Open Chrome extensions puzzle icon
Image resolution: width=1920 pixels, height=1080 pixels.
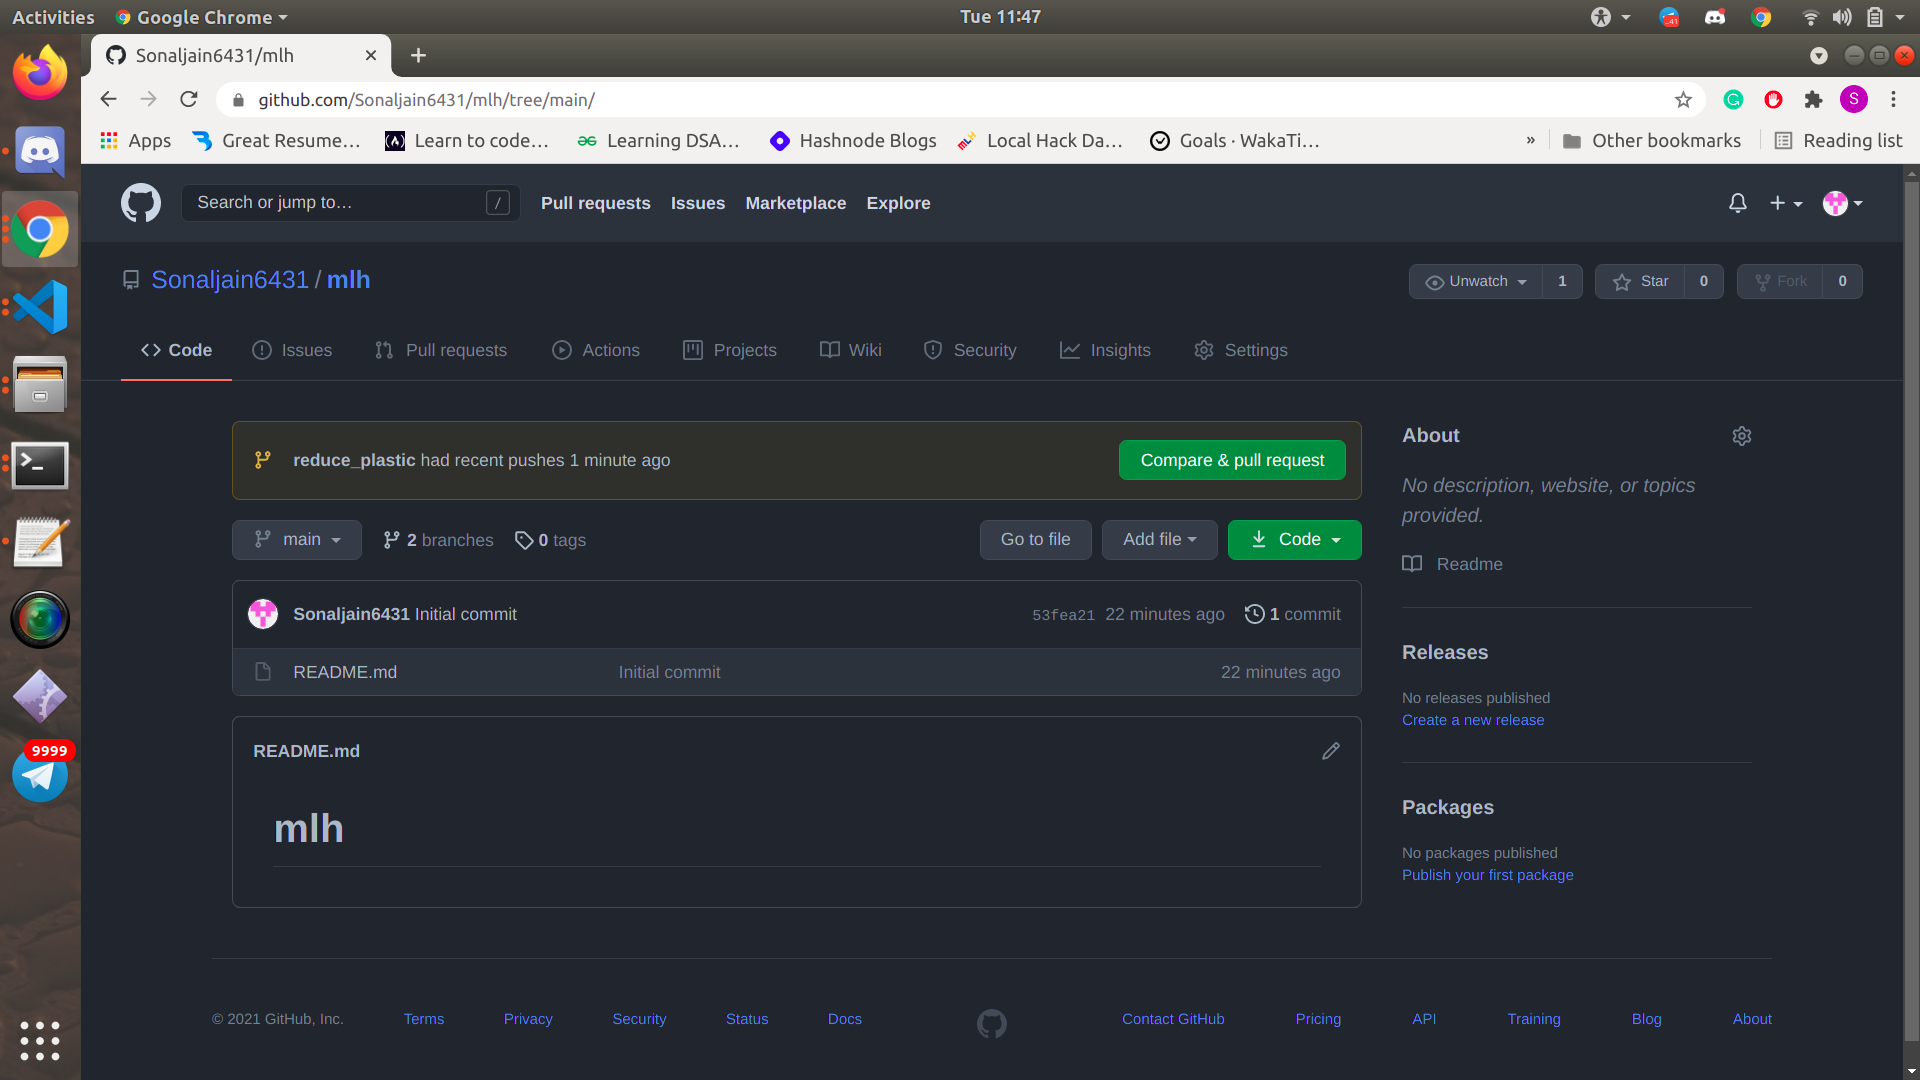1813,100
